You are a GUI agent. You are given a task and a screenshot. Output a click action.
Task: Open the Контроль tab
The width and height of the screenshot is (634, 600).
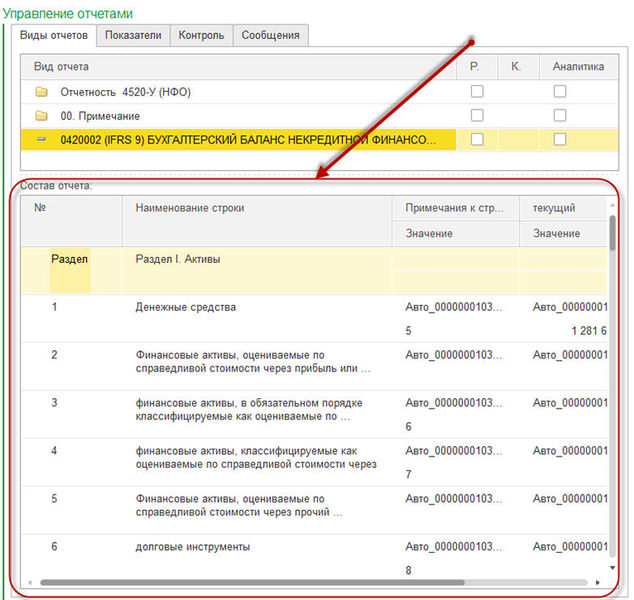[201, 35]
